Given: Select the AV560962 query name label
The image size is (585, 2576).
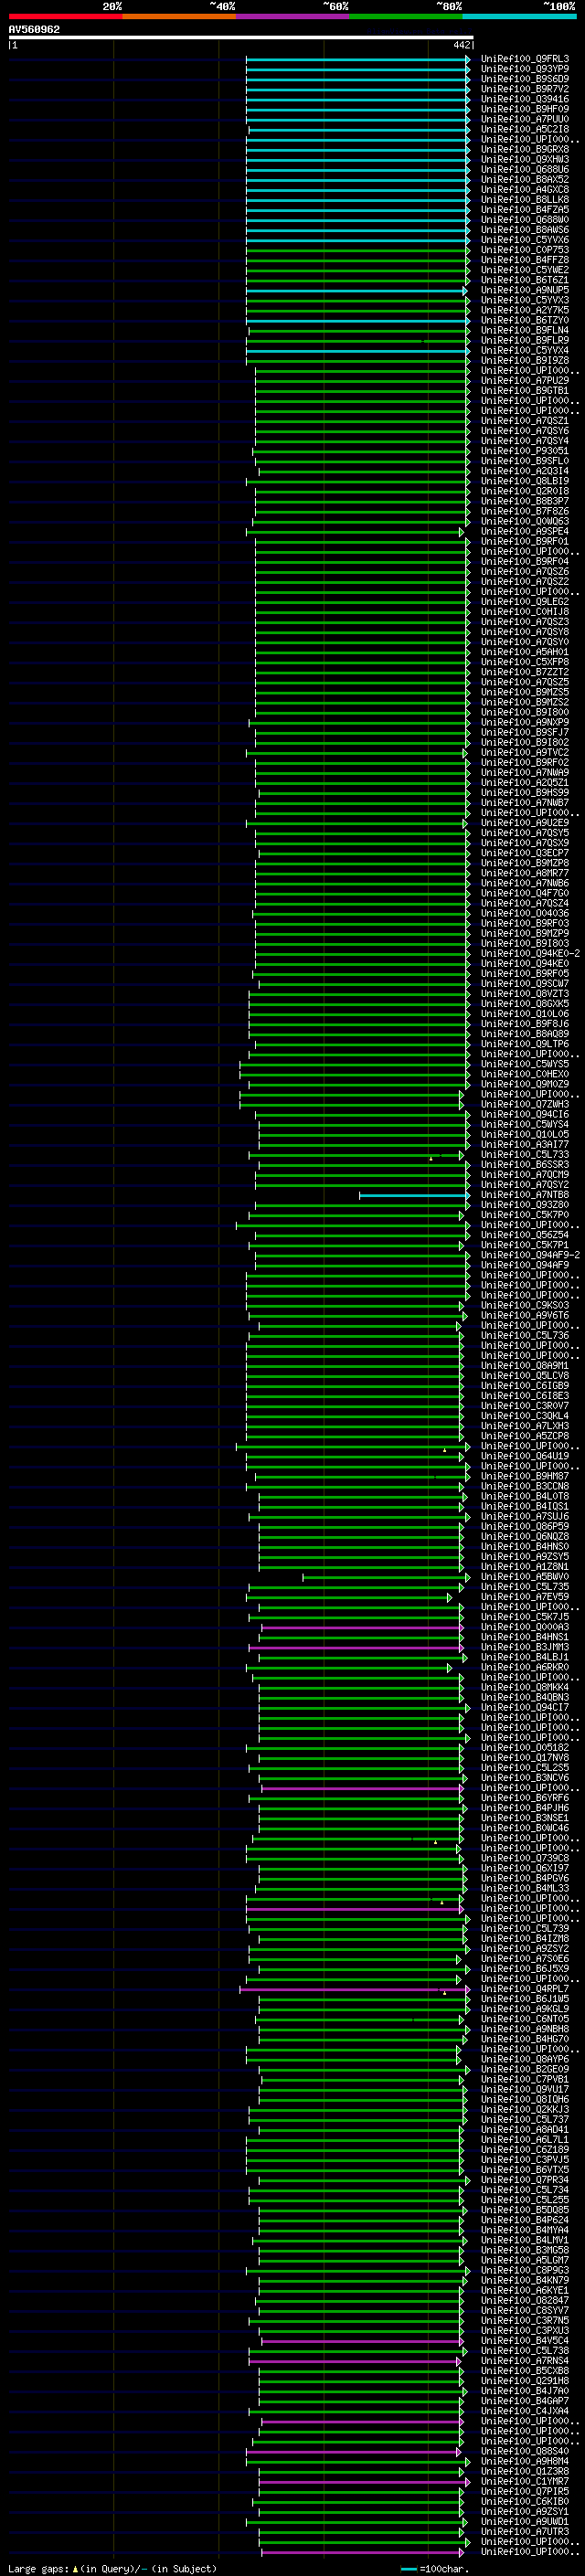Looking at the screenshot, I should [x=34, y=30].
